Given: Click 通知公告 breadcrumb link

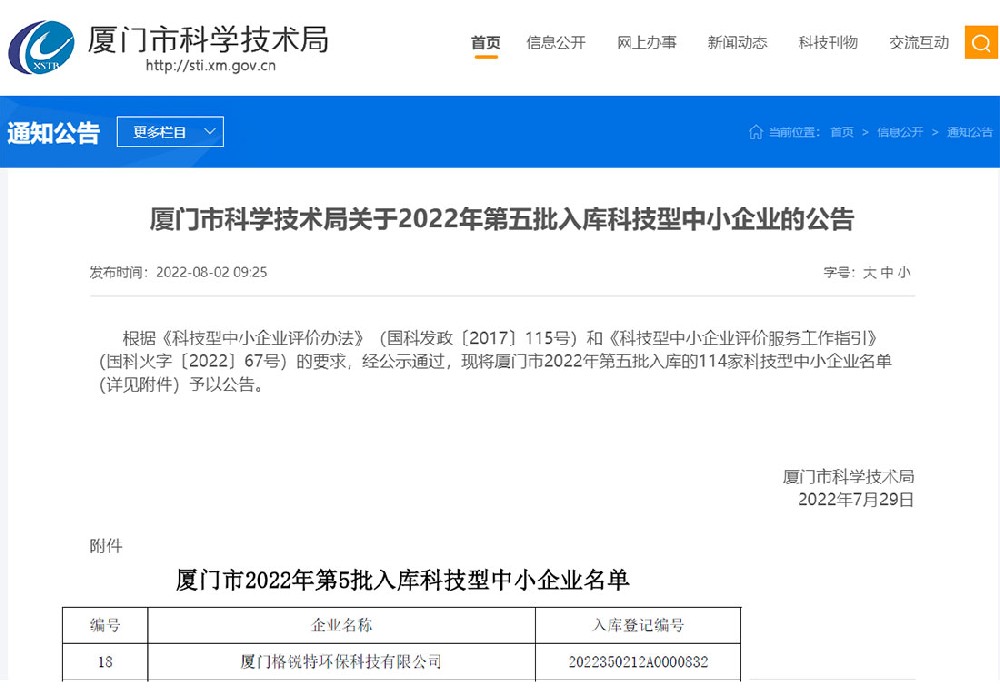Looking at the screenshot, I should 969,132.
